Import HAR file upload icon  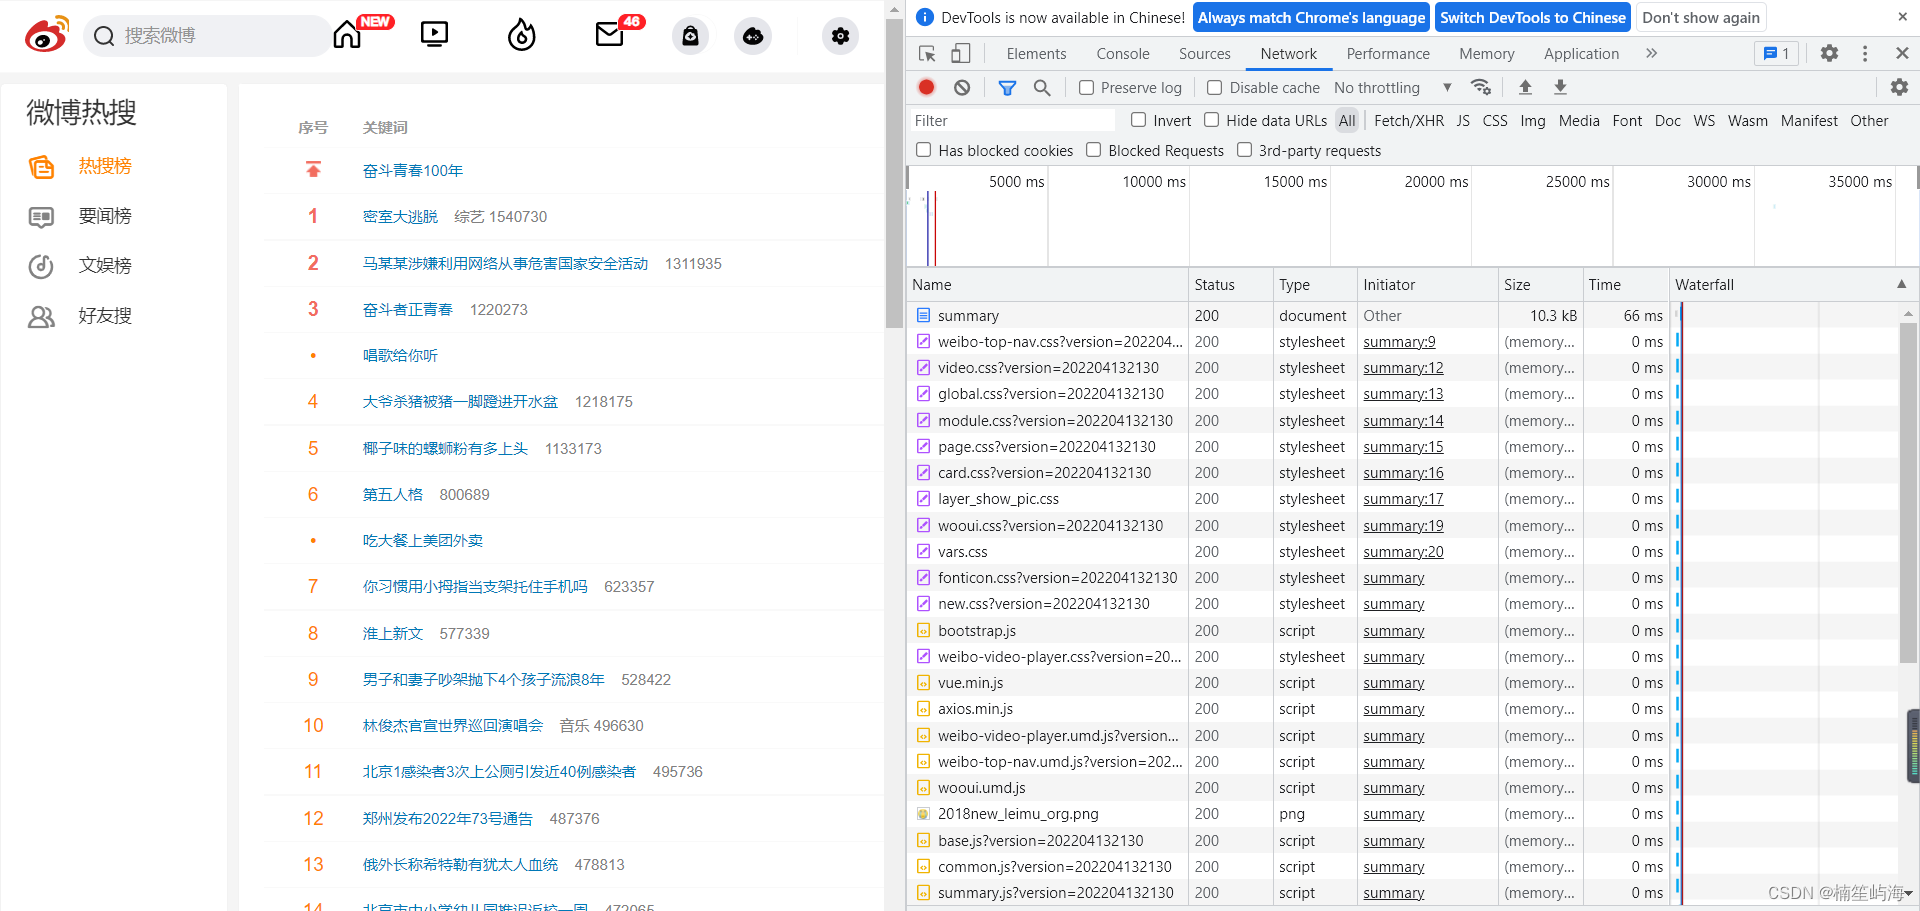click(1525, 87)
